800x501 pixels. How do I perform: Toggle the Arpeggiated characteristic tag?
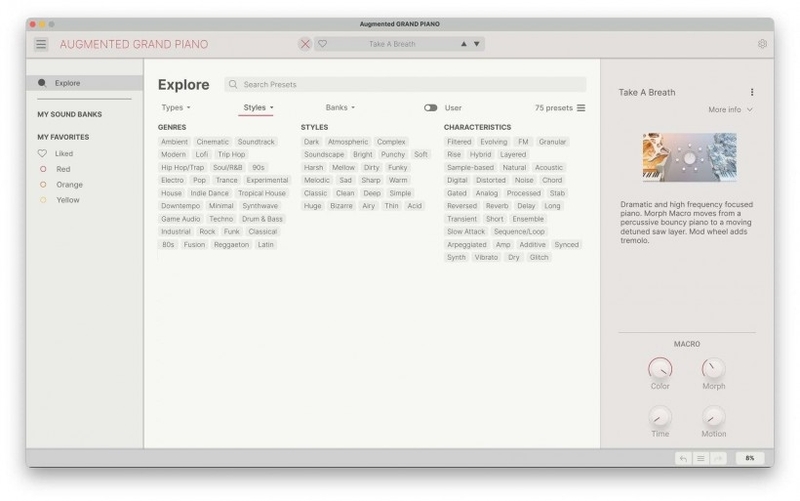tap(467, 245)
